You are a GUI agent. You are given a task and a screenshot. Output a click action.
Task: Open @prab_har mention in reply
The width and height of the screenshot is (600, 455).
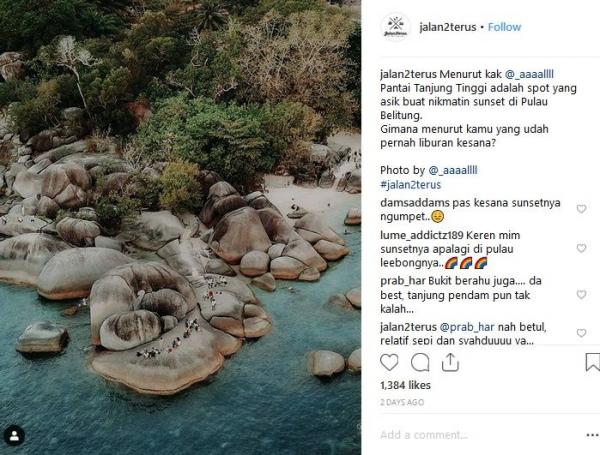click(462, 326)
